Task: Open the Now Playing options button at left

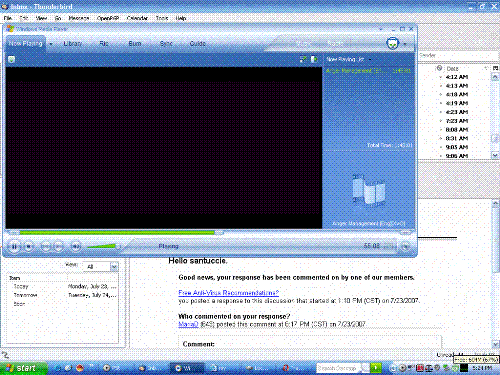Action: [x=12, y=60]
